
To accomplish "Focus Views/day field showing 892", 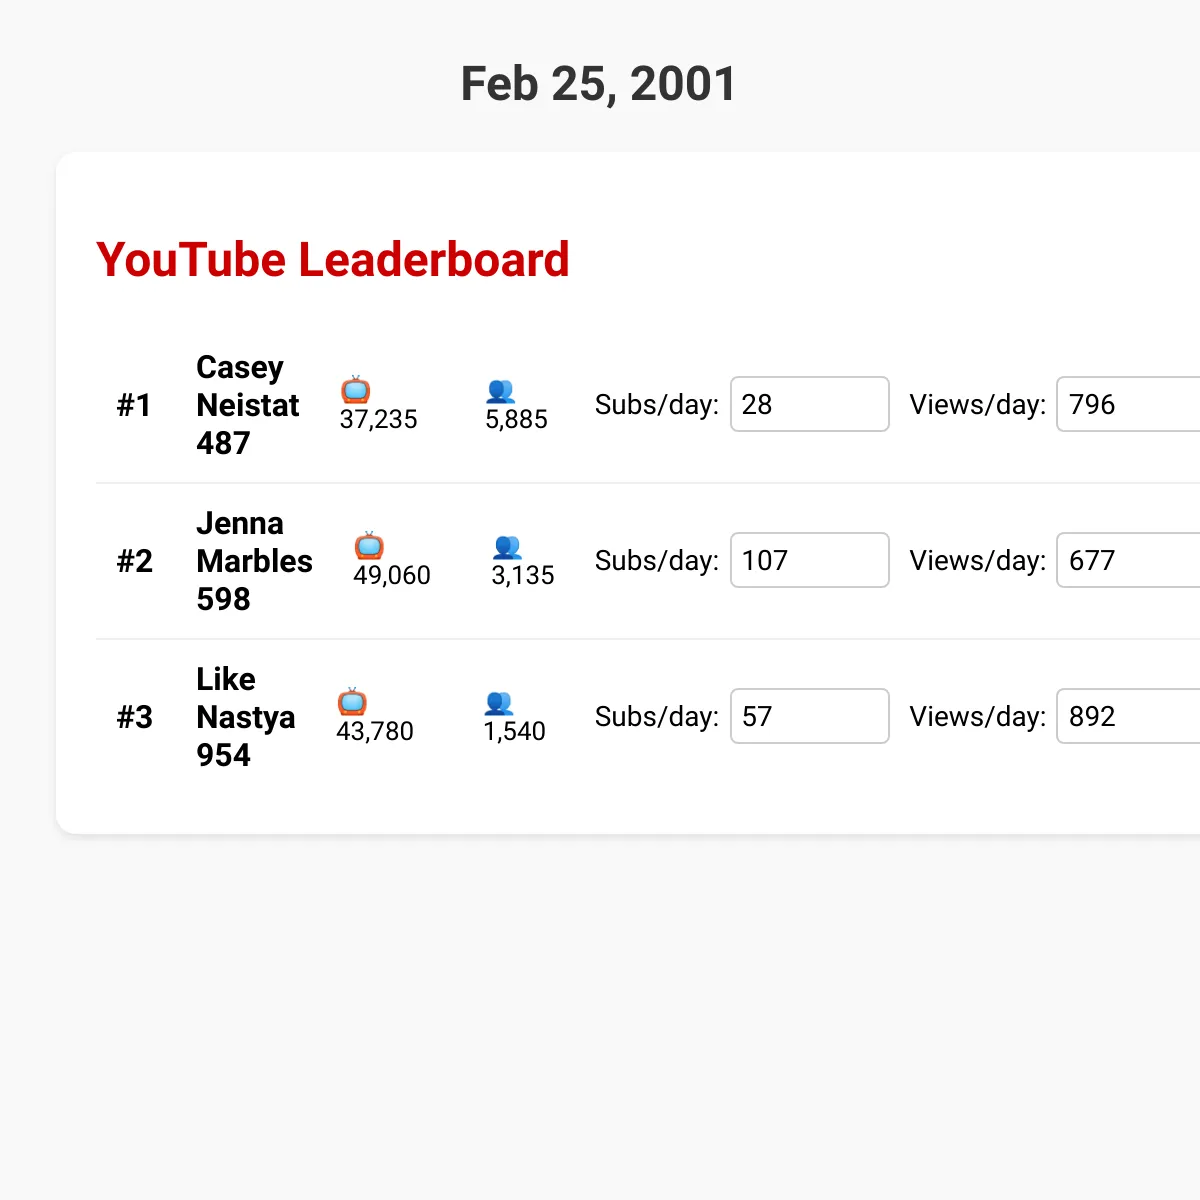I will (x=1129, y=716).
